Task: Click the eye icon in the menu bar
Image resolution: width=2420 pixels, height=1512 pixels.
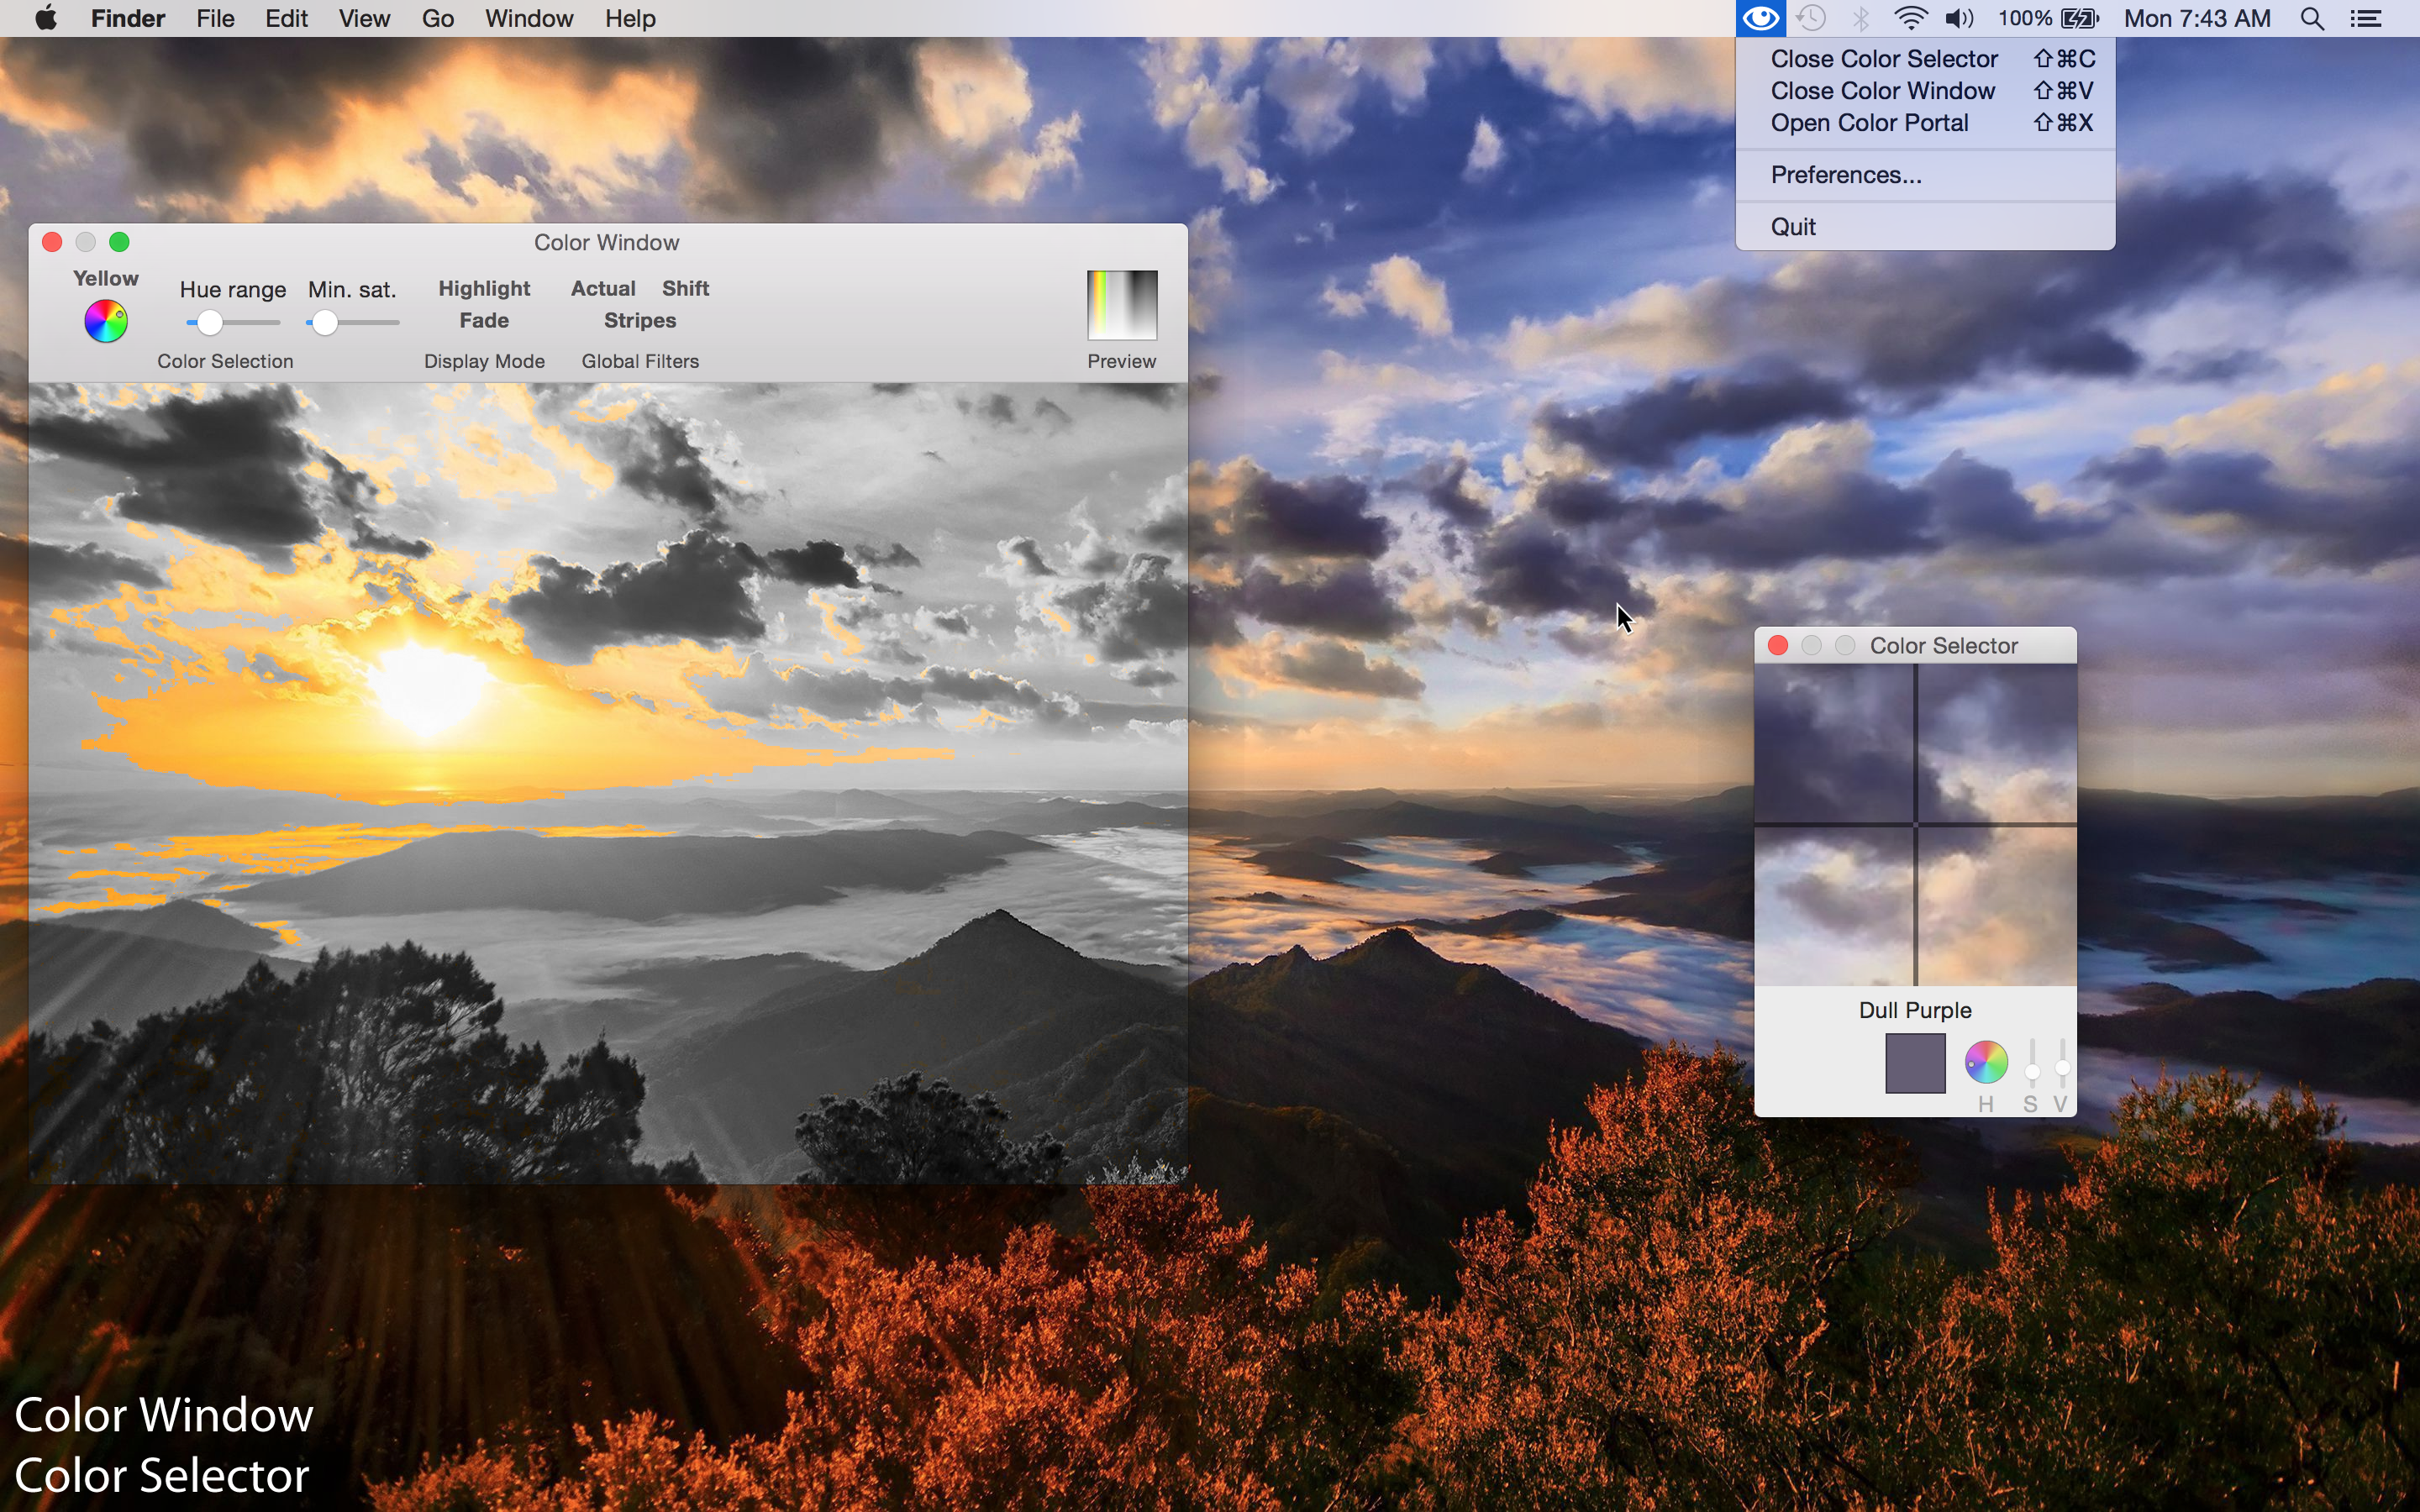Action: pos(1760,18)
